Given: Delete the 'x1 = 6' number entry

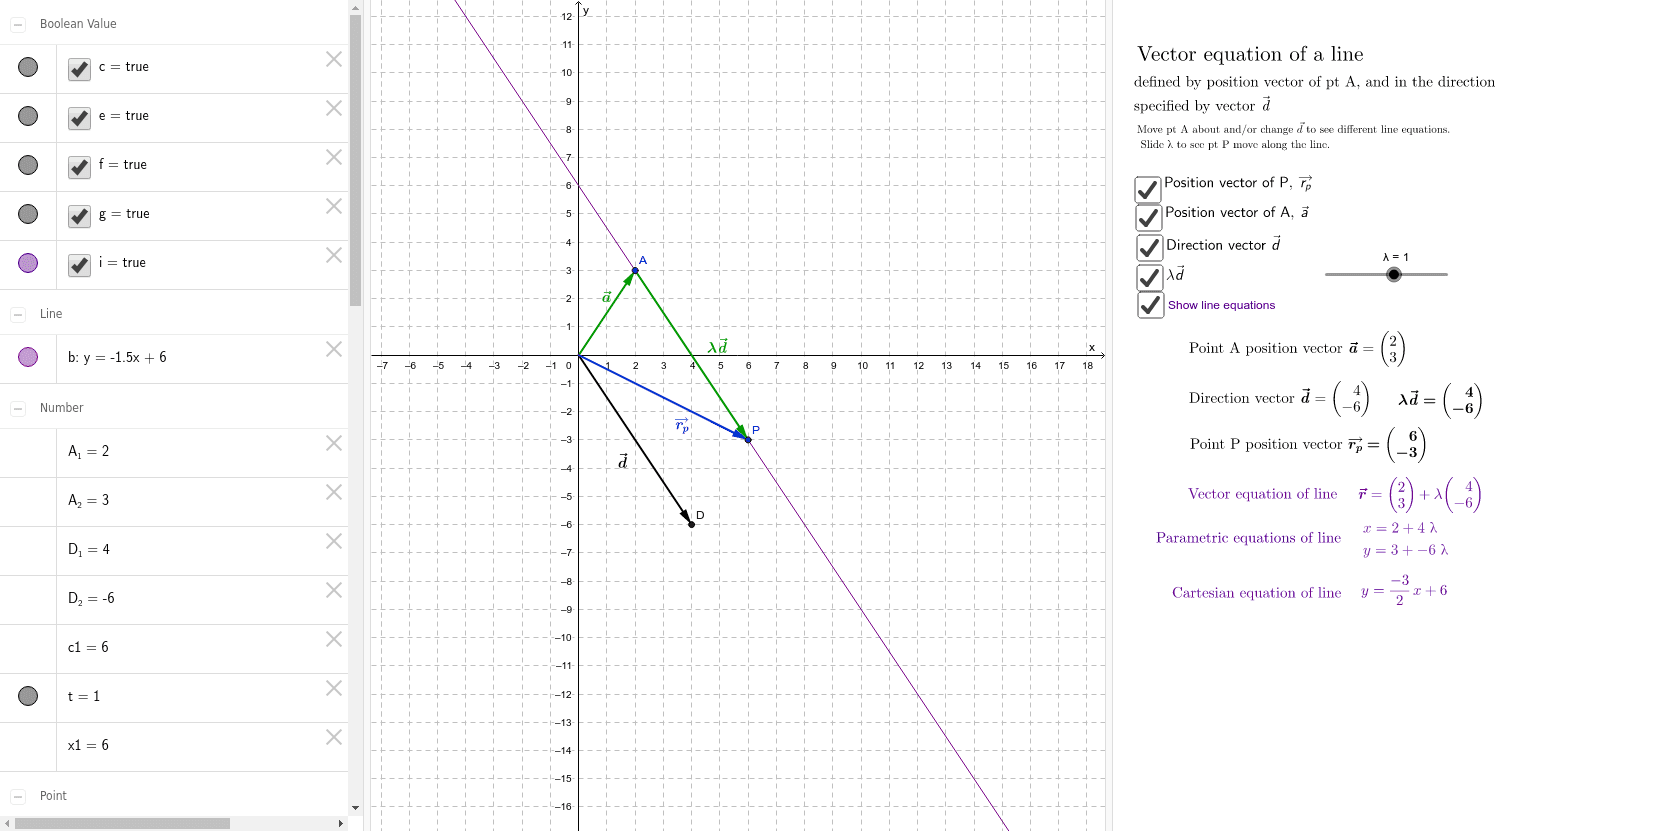Looking at the screenshot, I should (x=334, y=737).
